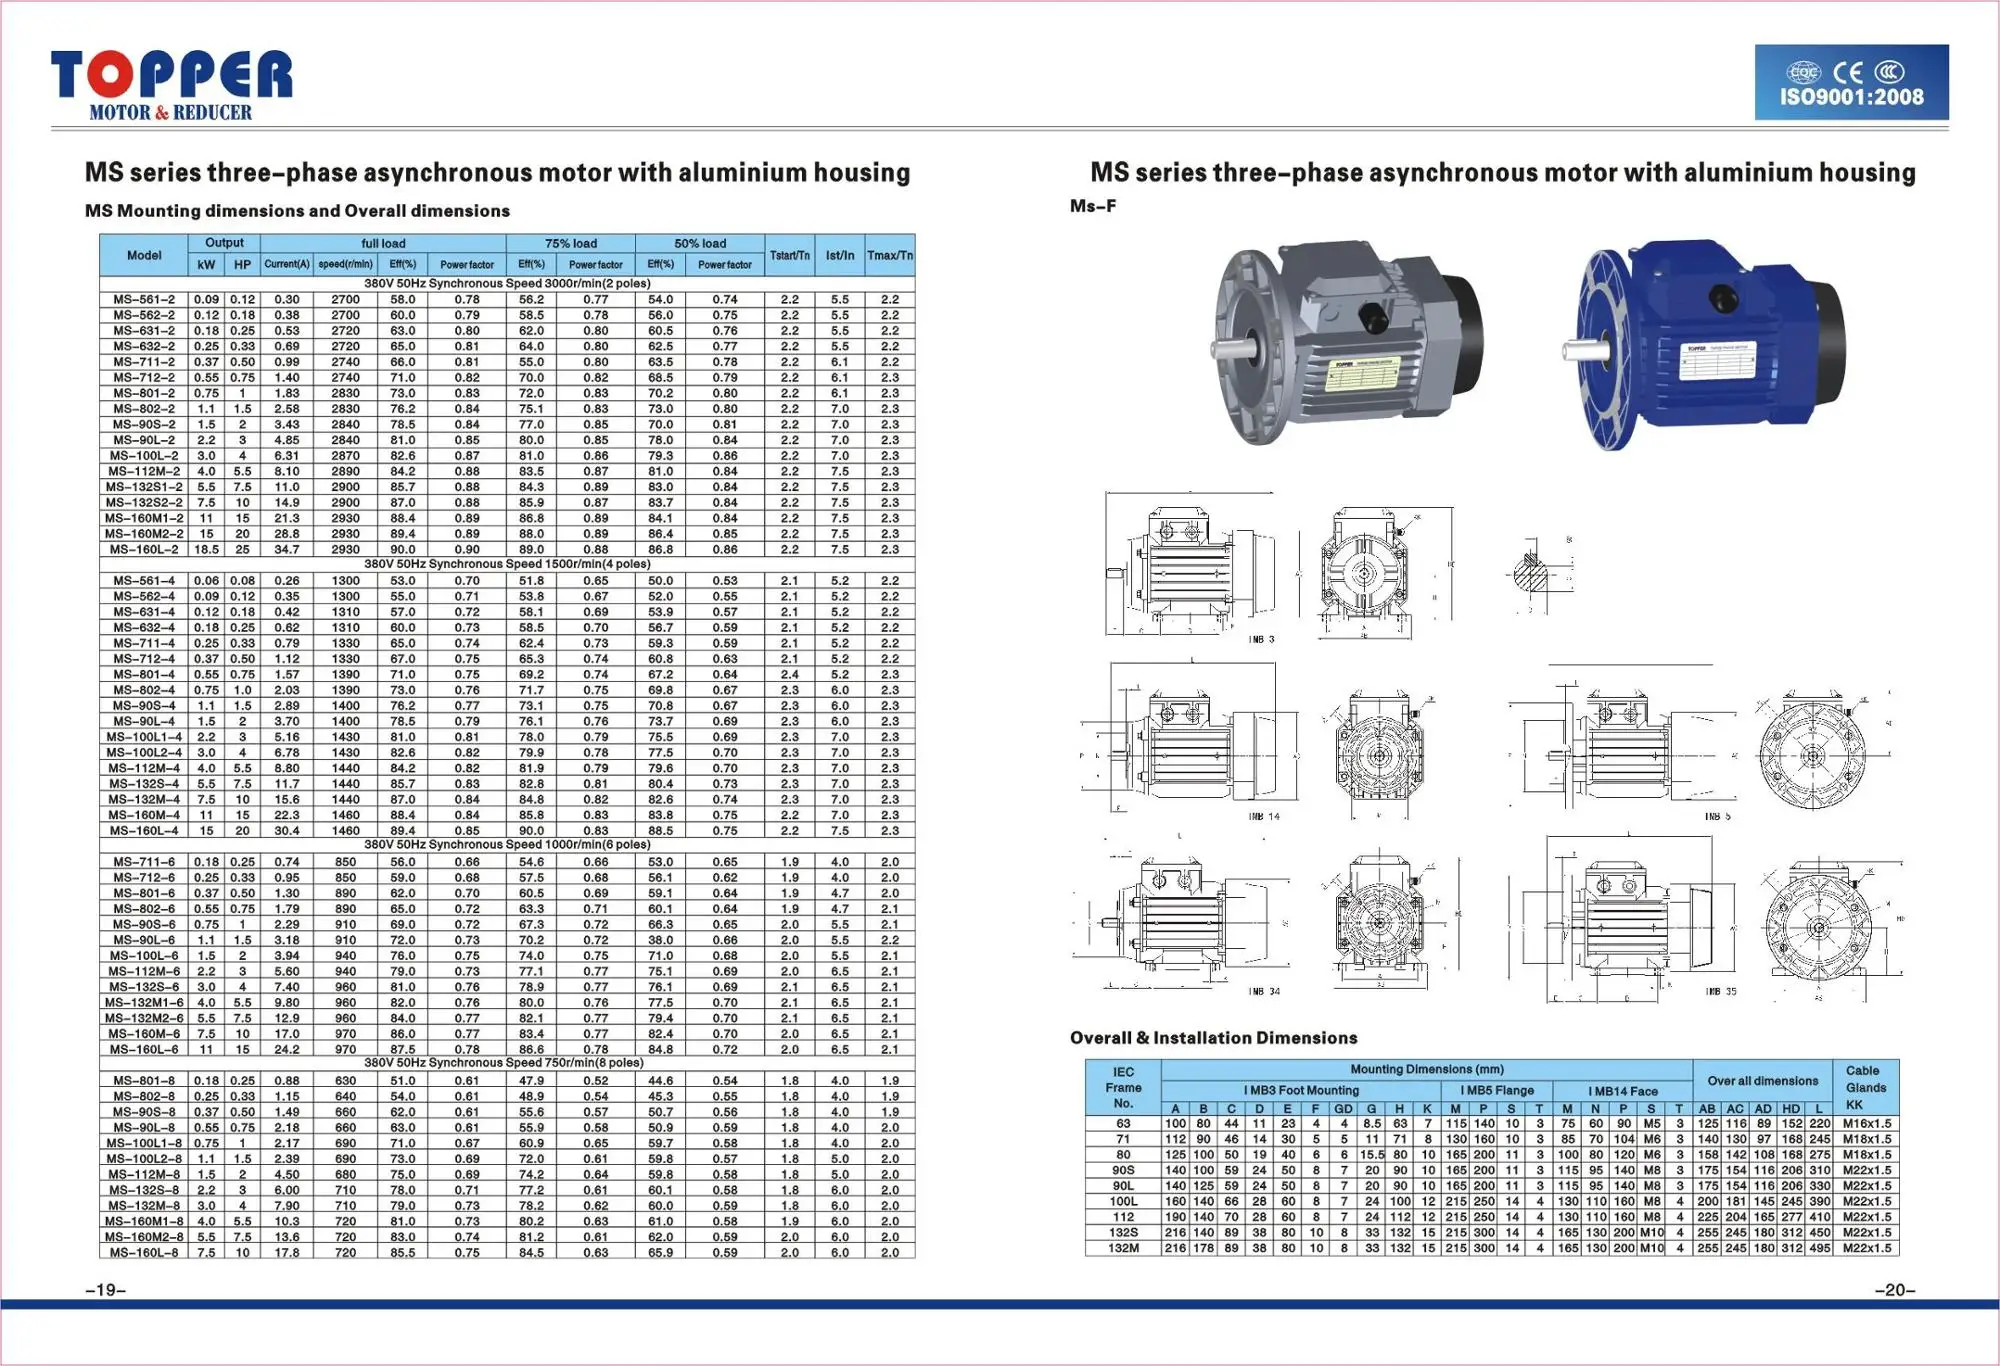Click frame 132M row in dimensions table
Viewport: 2000px width, 1366px height.
[x=1123, y=1248]
